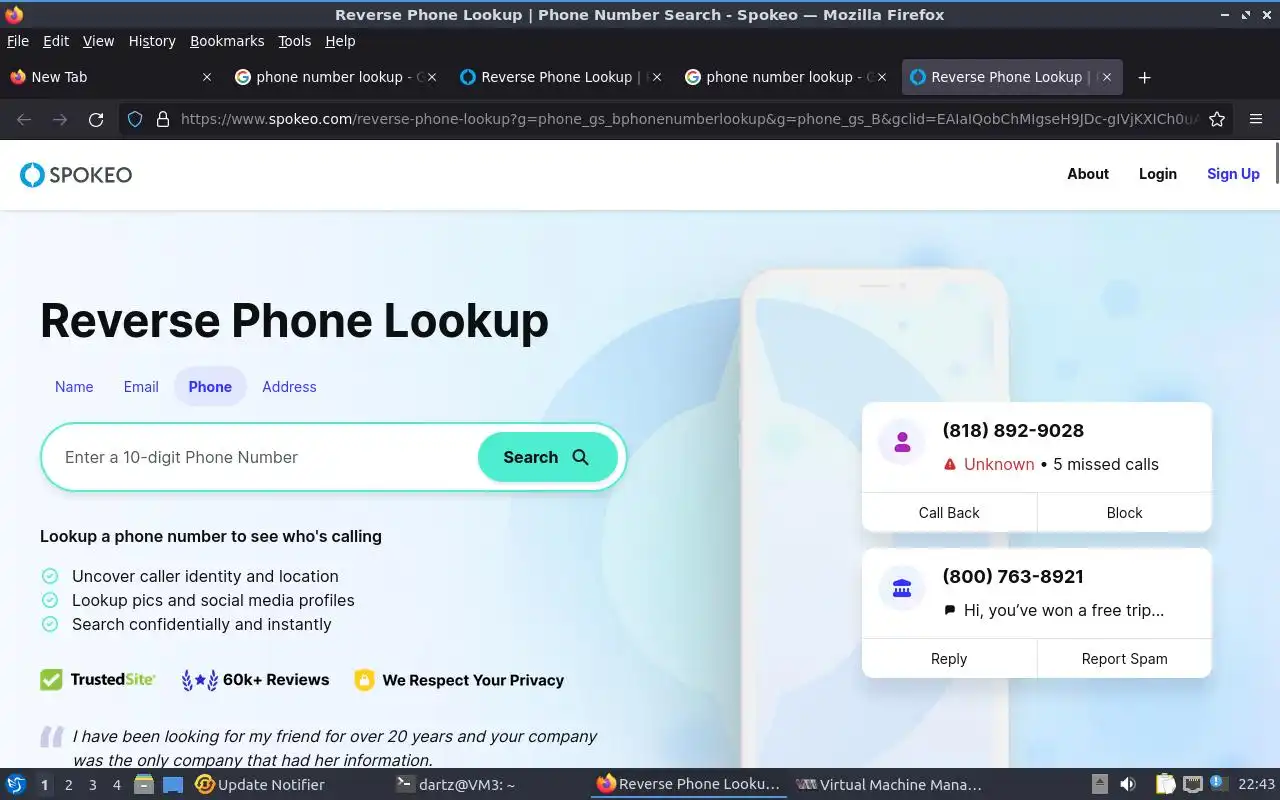Open the View menu
The height and width of the screenshot is (800, 1280).
[x=98, y=41]
